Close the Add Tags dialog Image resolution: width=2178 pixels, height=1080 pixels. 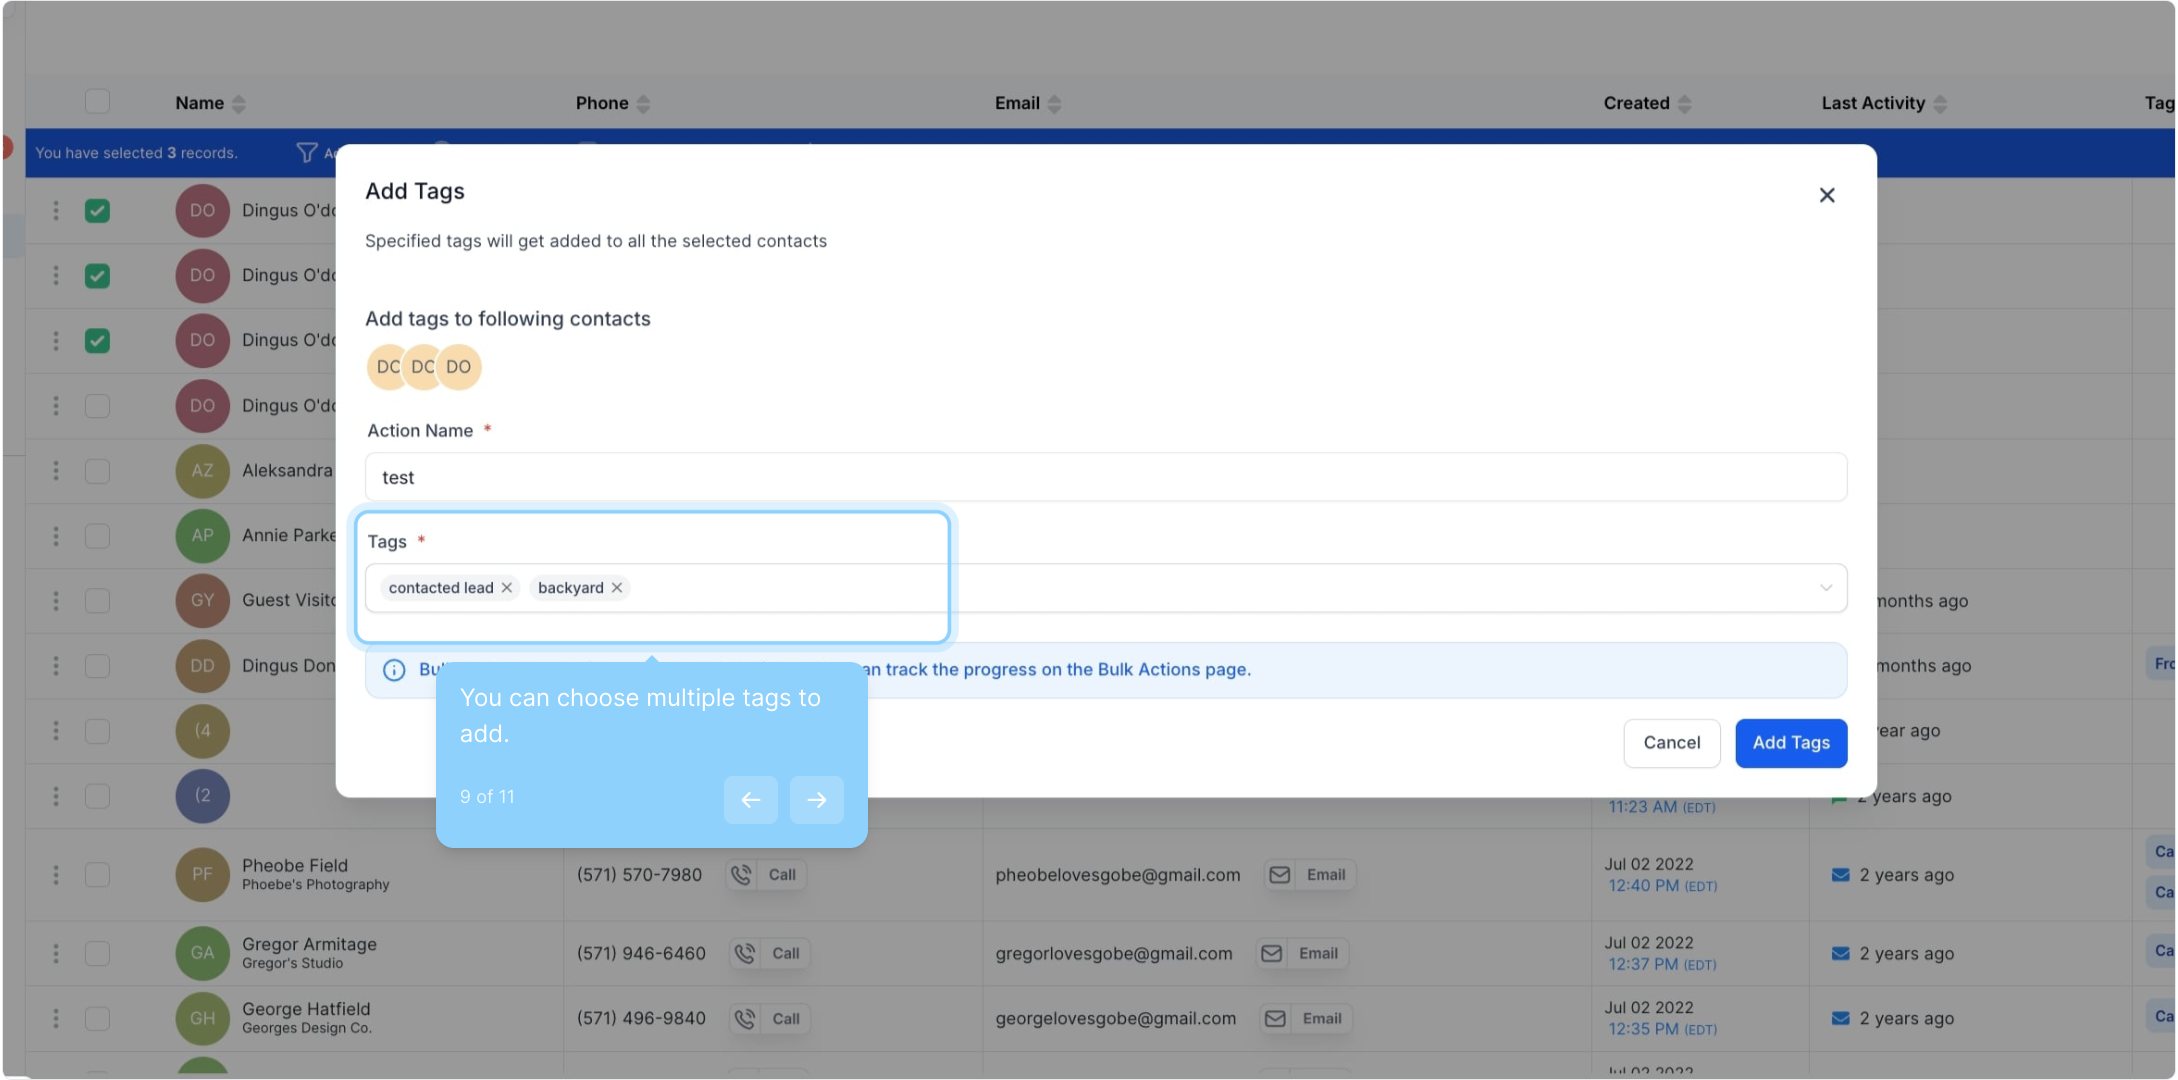pyautogui.click(x=1826, y=195)
